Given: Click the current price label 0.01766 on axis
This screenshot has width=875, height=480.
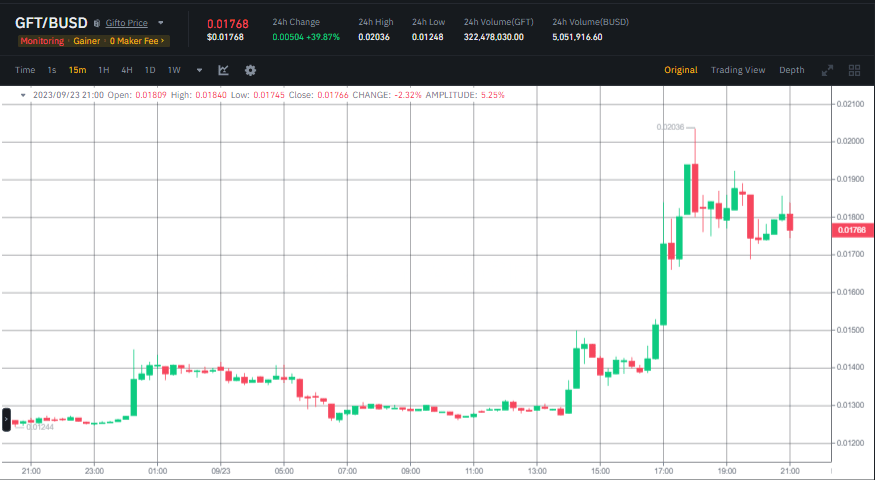Looking at the screenshot, I should (852, 230).
